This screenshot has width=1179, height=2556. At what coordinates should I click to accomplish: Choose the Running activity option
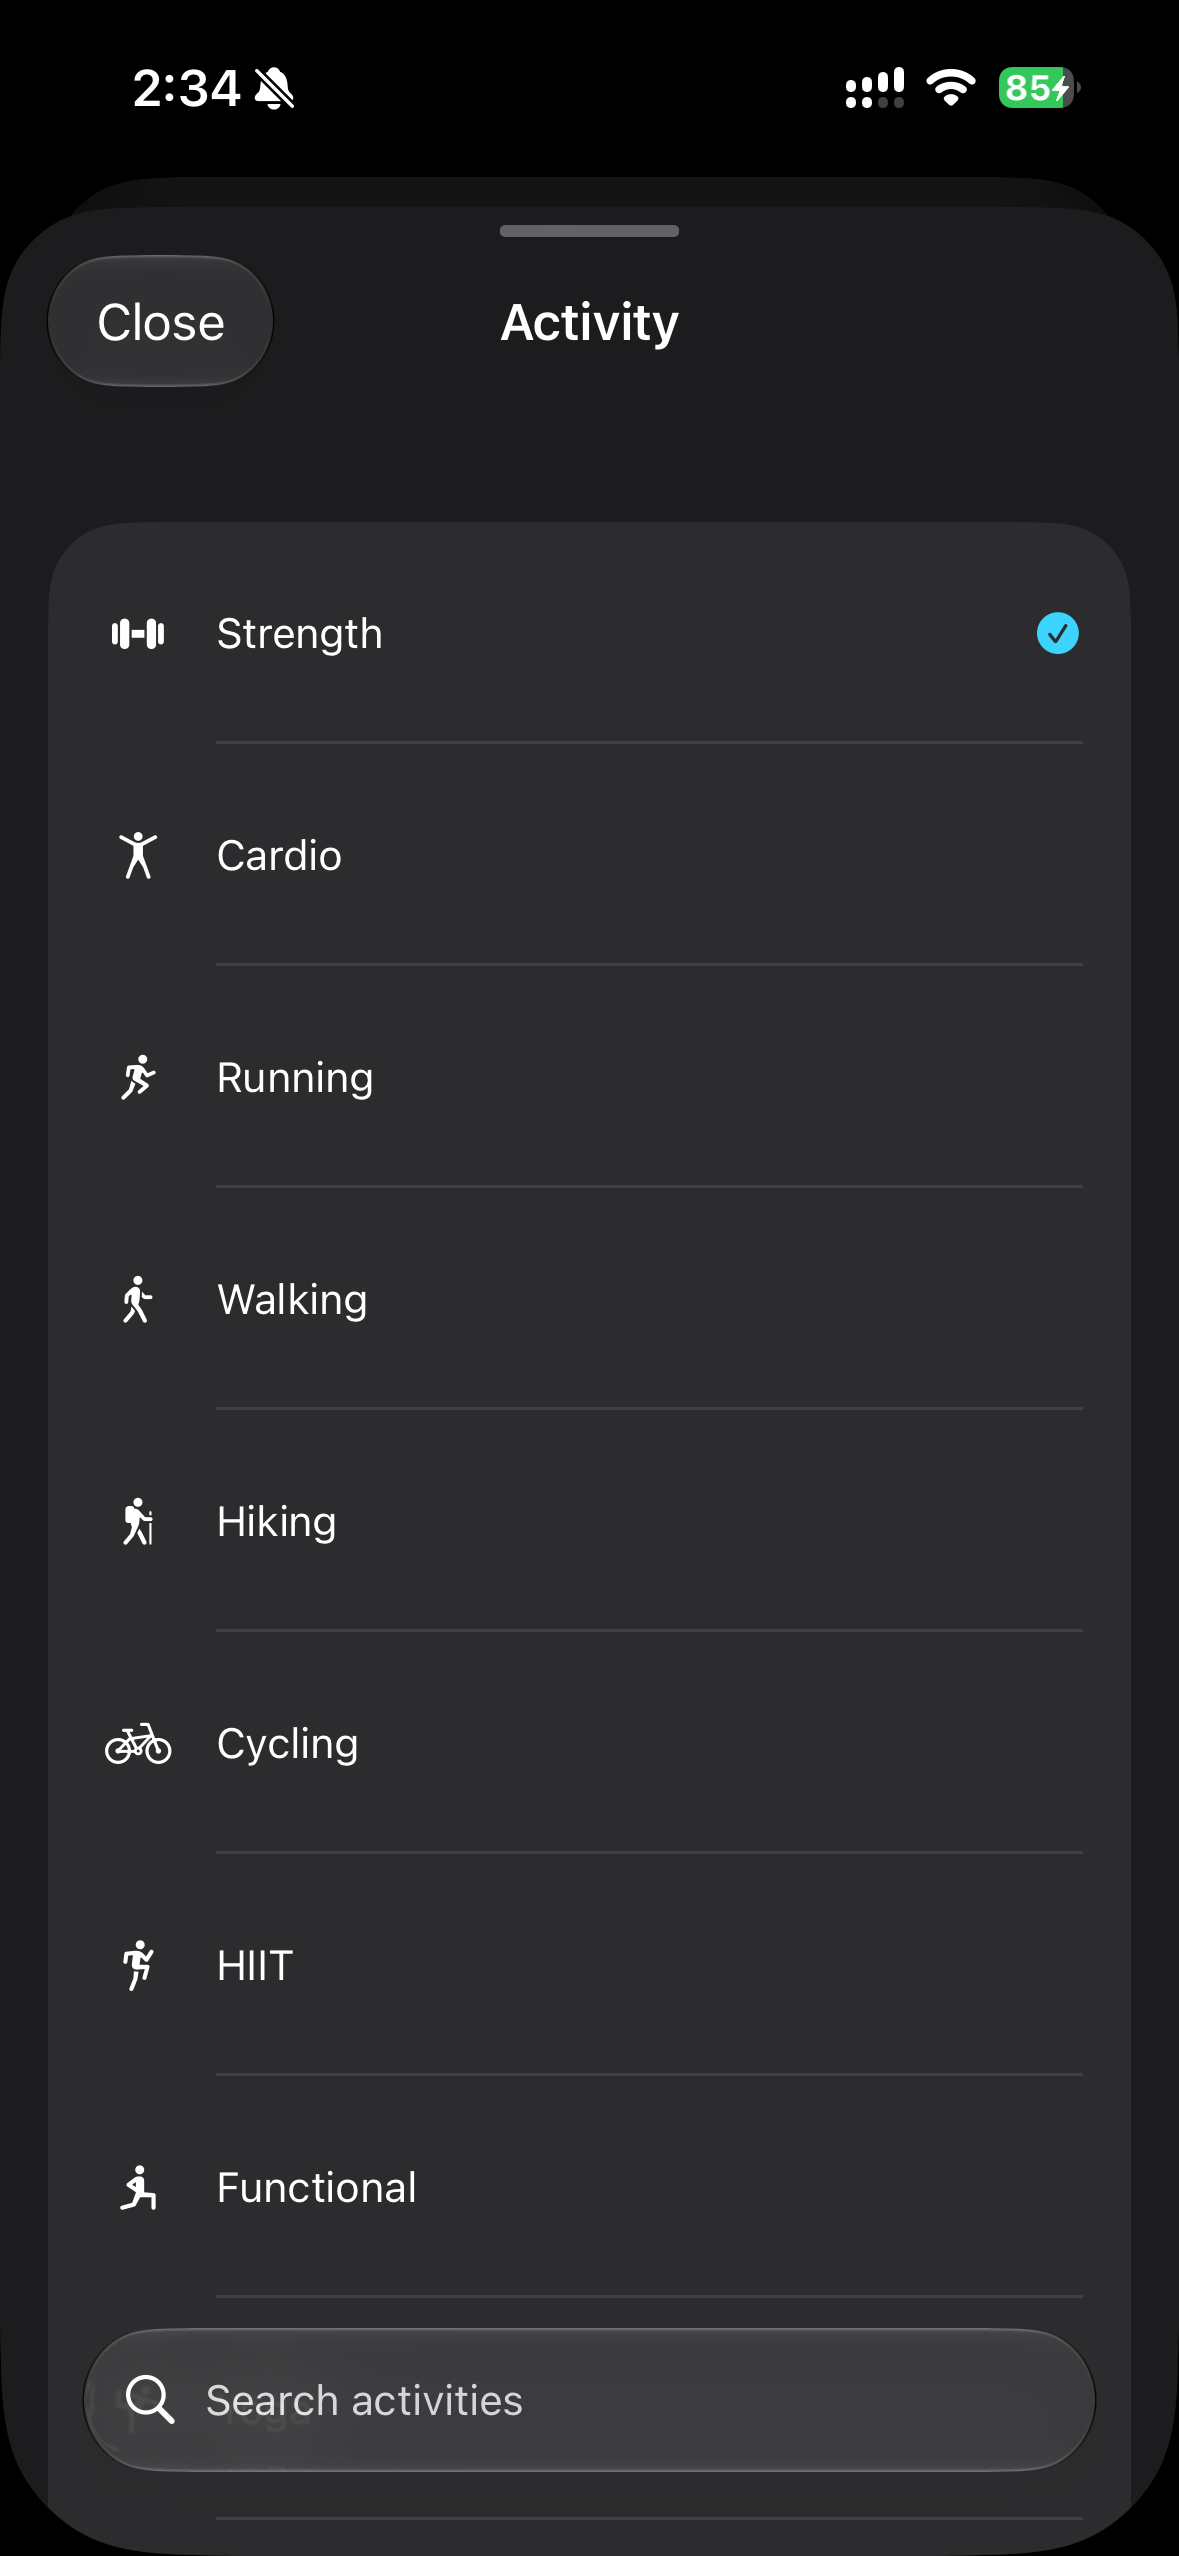pyautogui.click(x=589, y=1078)
